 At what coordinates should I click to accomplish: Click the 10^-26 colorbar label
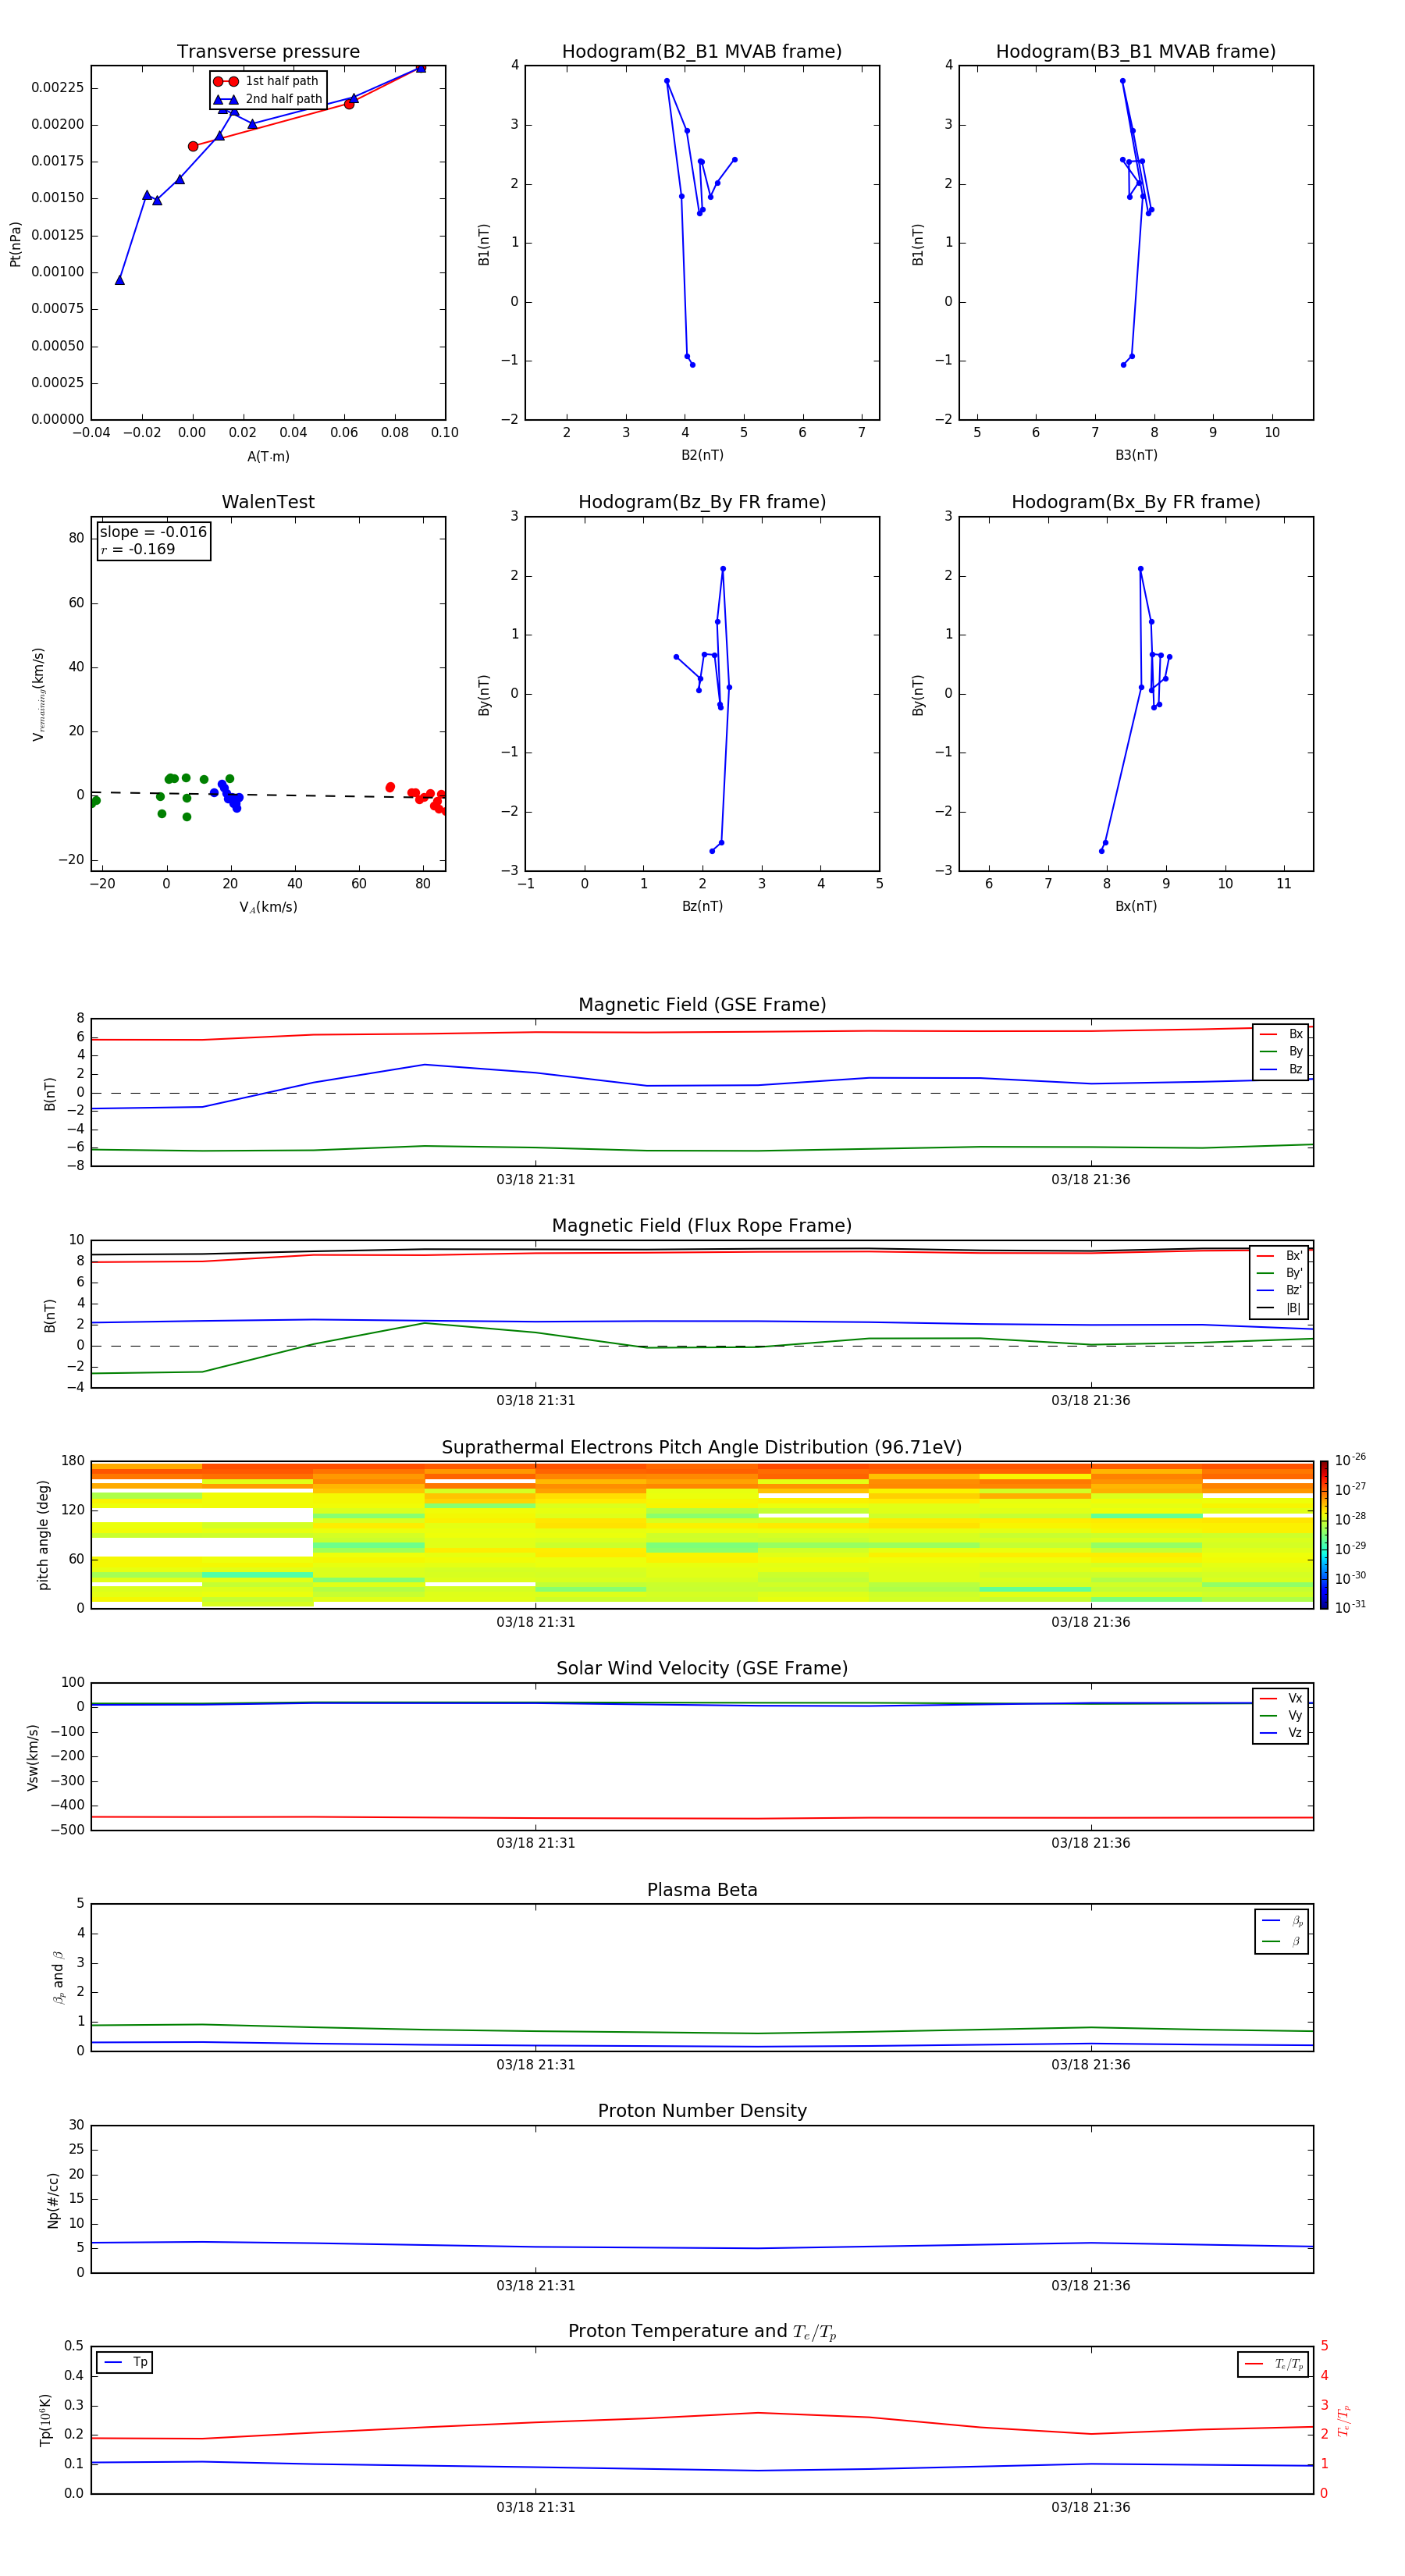[1350, 1460]
